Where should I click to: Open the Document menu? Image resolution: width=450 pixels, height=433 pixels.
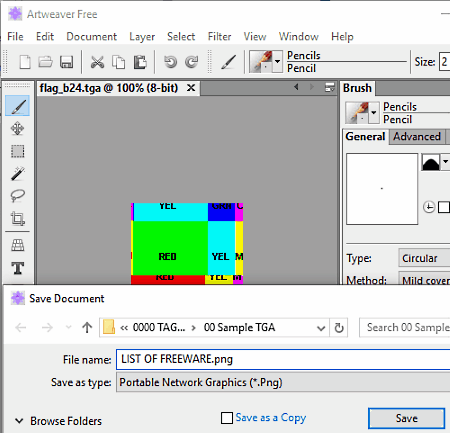pyautogui.click(x=92, y=36)
